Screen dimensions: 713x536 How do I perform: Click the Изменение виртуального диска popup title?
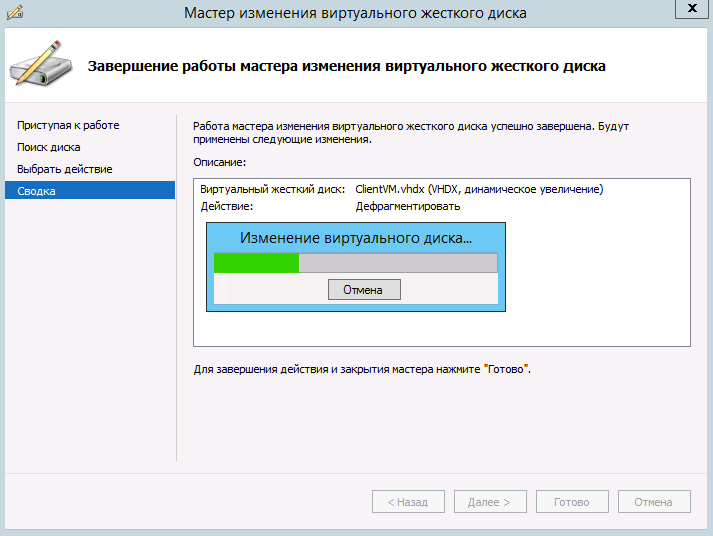pos(355,239)
